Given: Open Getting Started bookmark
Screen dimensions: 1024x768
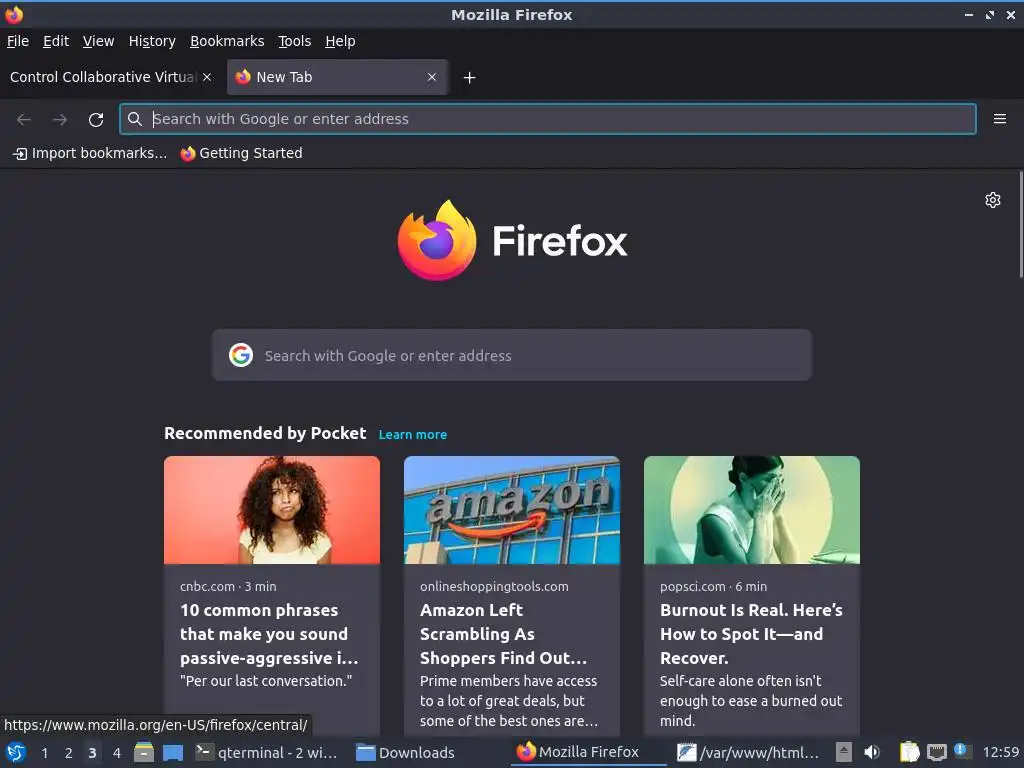Looking at the screenshot, I should click(242, 153).
